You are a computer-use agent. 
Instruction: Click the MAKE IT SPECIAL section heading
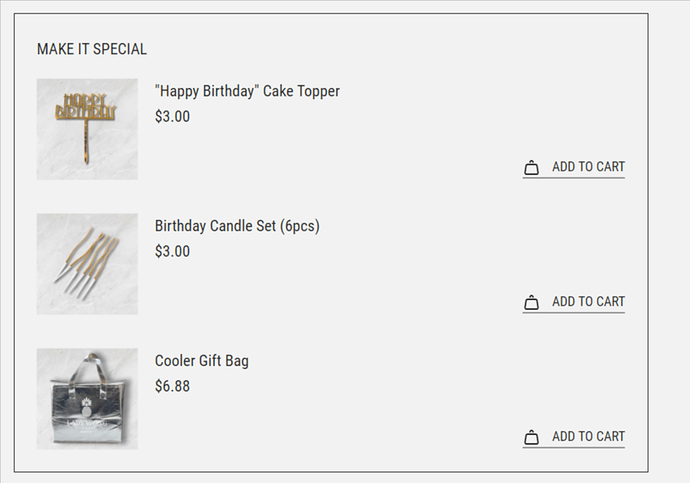(x=92, y=49)
